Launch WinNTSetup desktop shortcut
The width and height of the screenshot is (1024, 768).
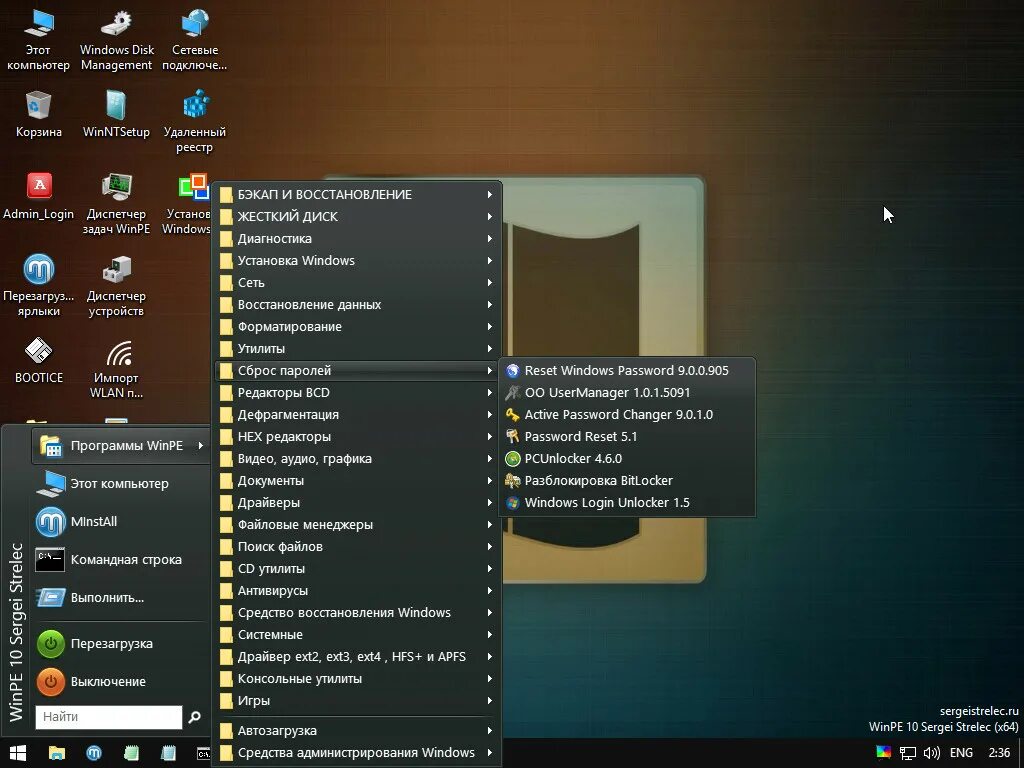[x=116, y=115]
